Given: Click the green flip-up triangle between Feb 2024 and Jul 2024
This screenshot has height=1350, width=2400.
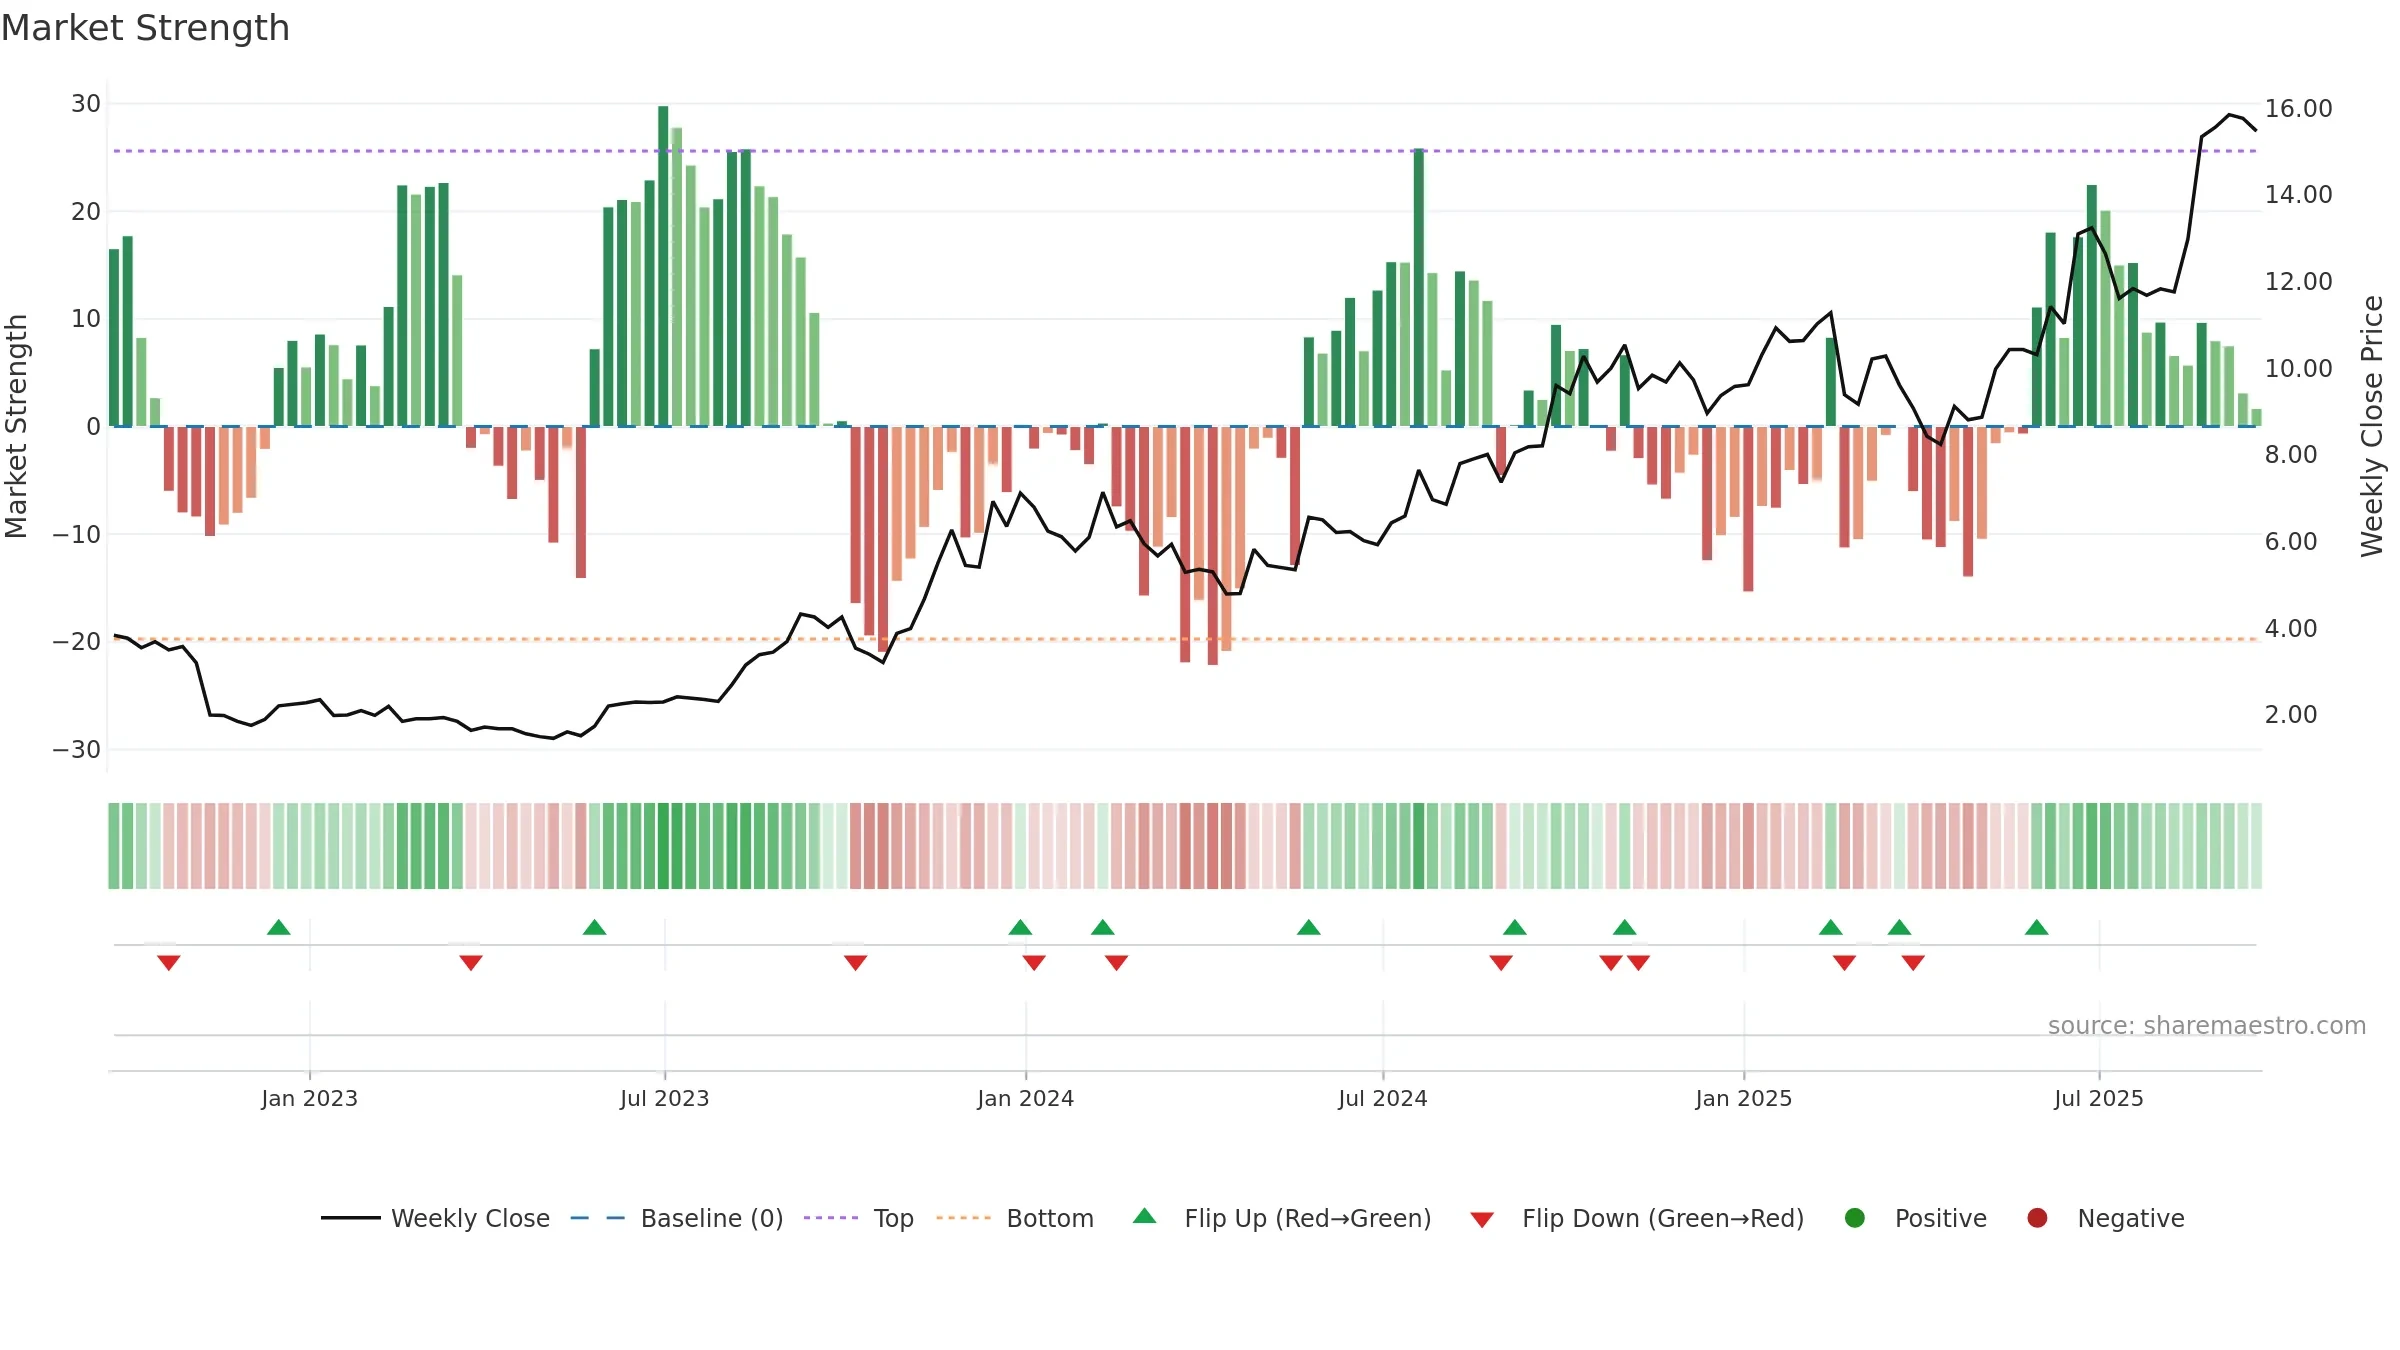Looking at the screenshot, I should click(x=1309, y=927).
